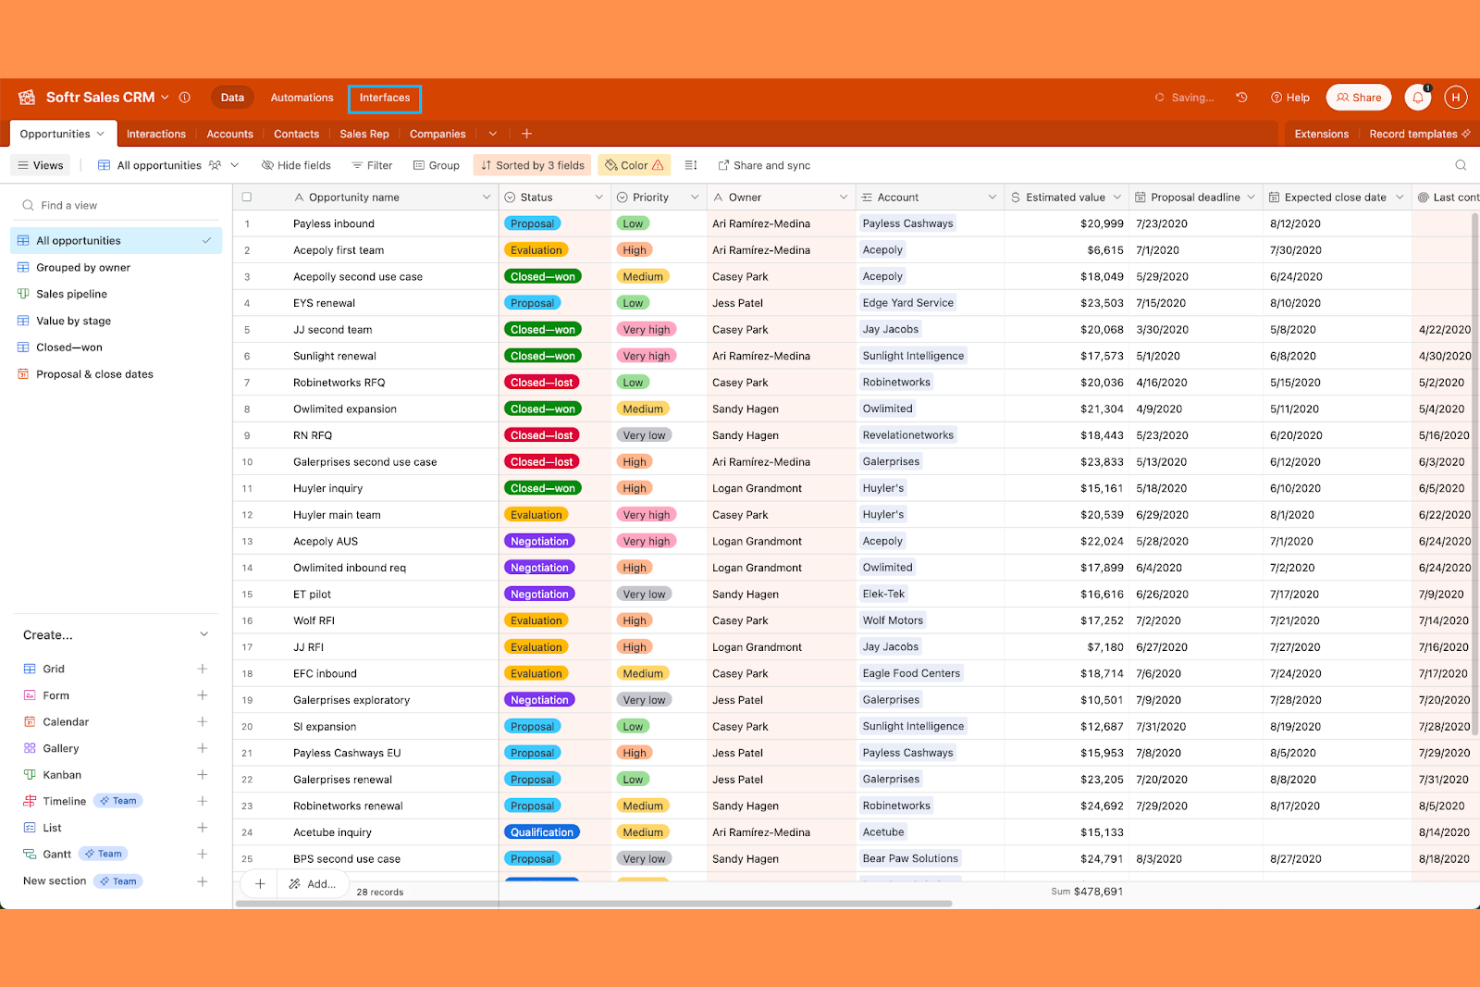Open the Sales pipeline kanban view
The width and height of the screenshot is (1480, 987).
[x=116, y=294]
